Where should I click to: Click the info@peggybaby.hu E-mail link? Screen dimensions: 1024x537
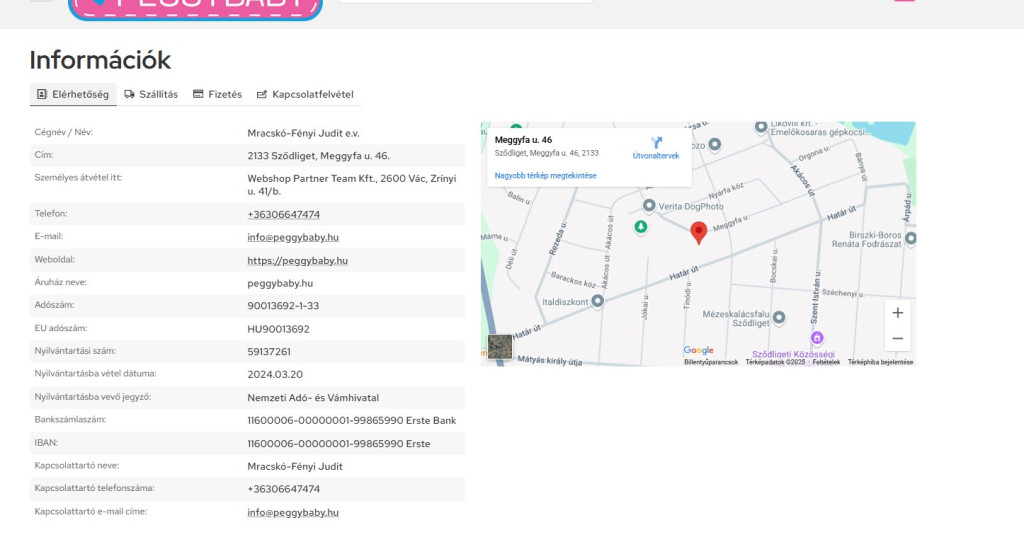pos(293,237)
